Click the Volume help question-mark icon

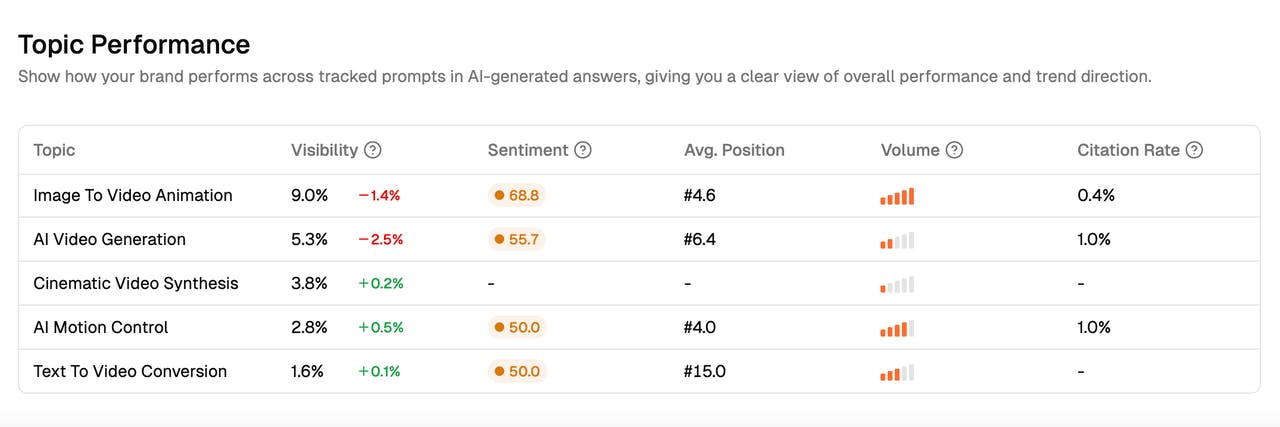tap(954, 150)
